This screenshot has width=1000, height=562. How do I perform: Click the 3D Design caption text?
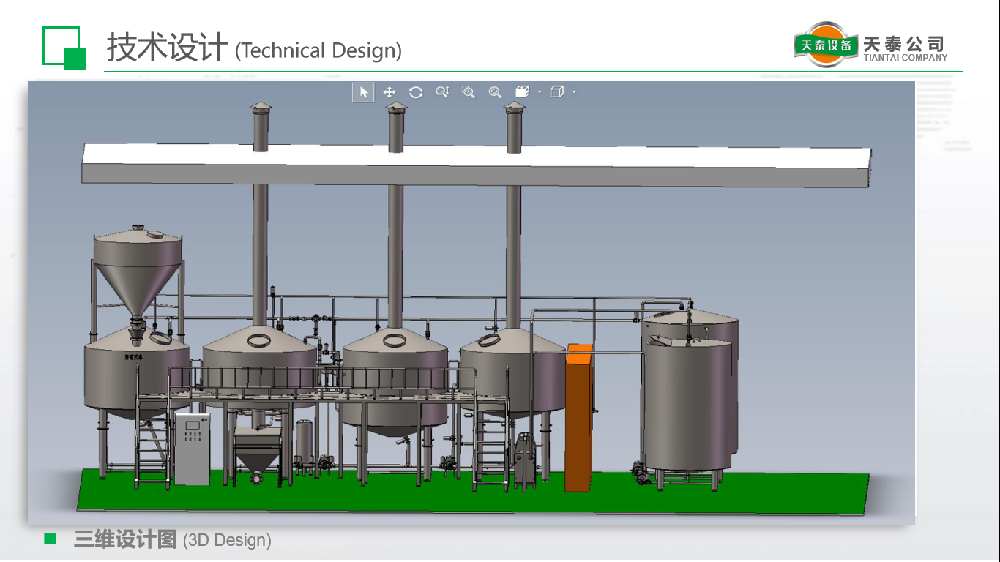pos(172,540)
